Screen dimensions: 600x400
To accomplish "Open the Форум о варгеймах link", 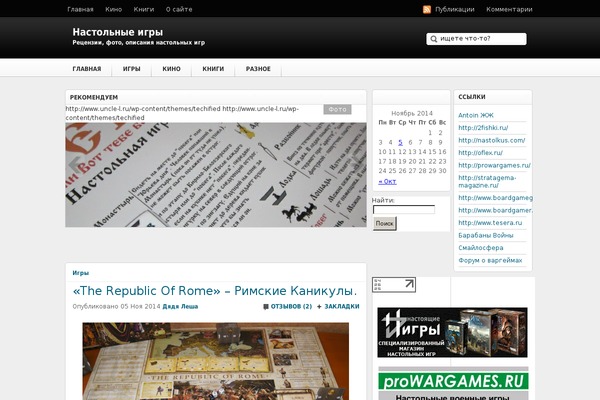I will tap(490, 260).
